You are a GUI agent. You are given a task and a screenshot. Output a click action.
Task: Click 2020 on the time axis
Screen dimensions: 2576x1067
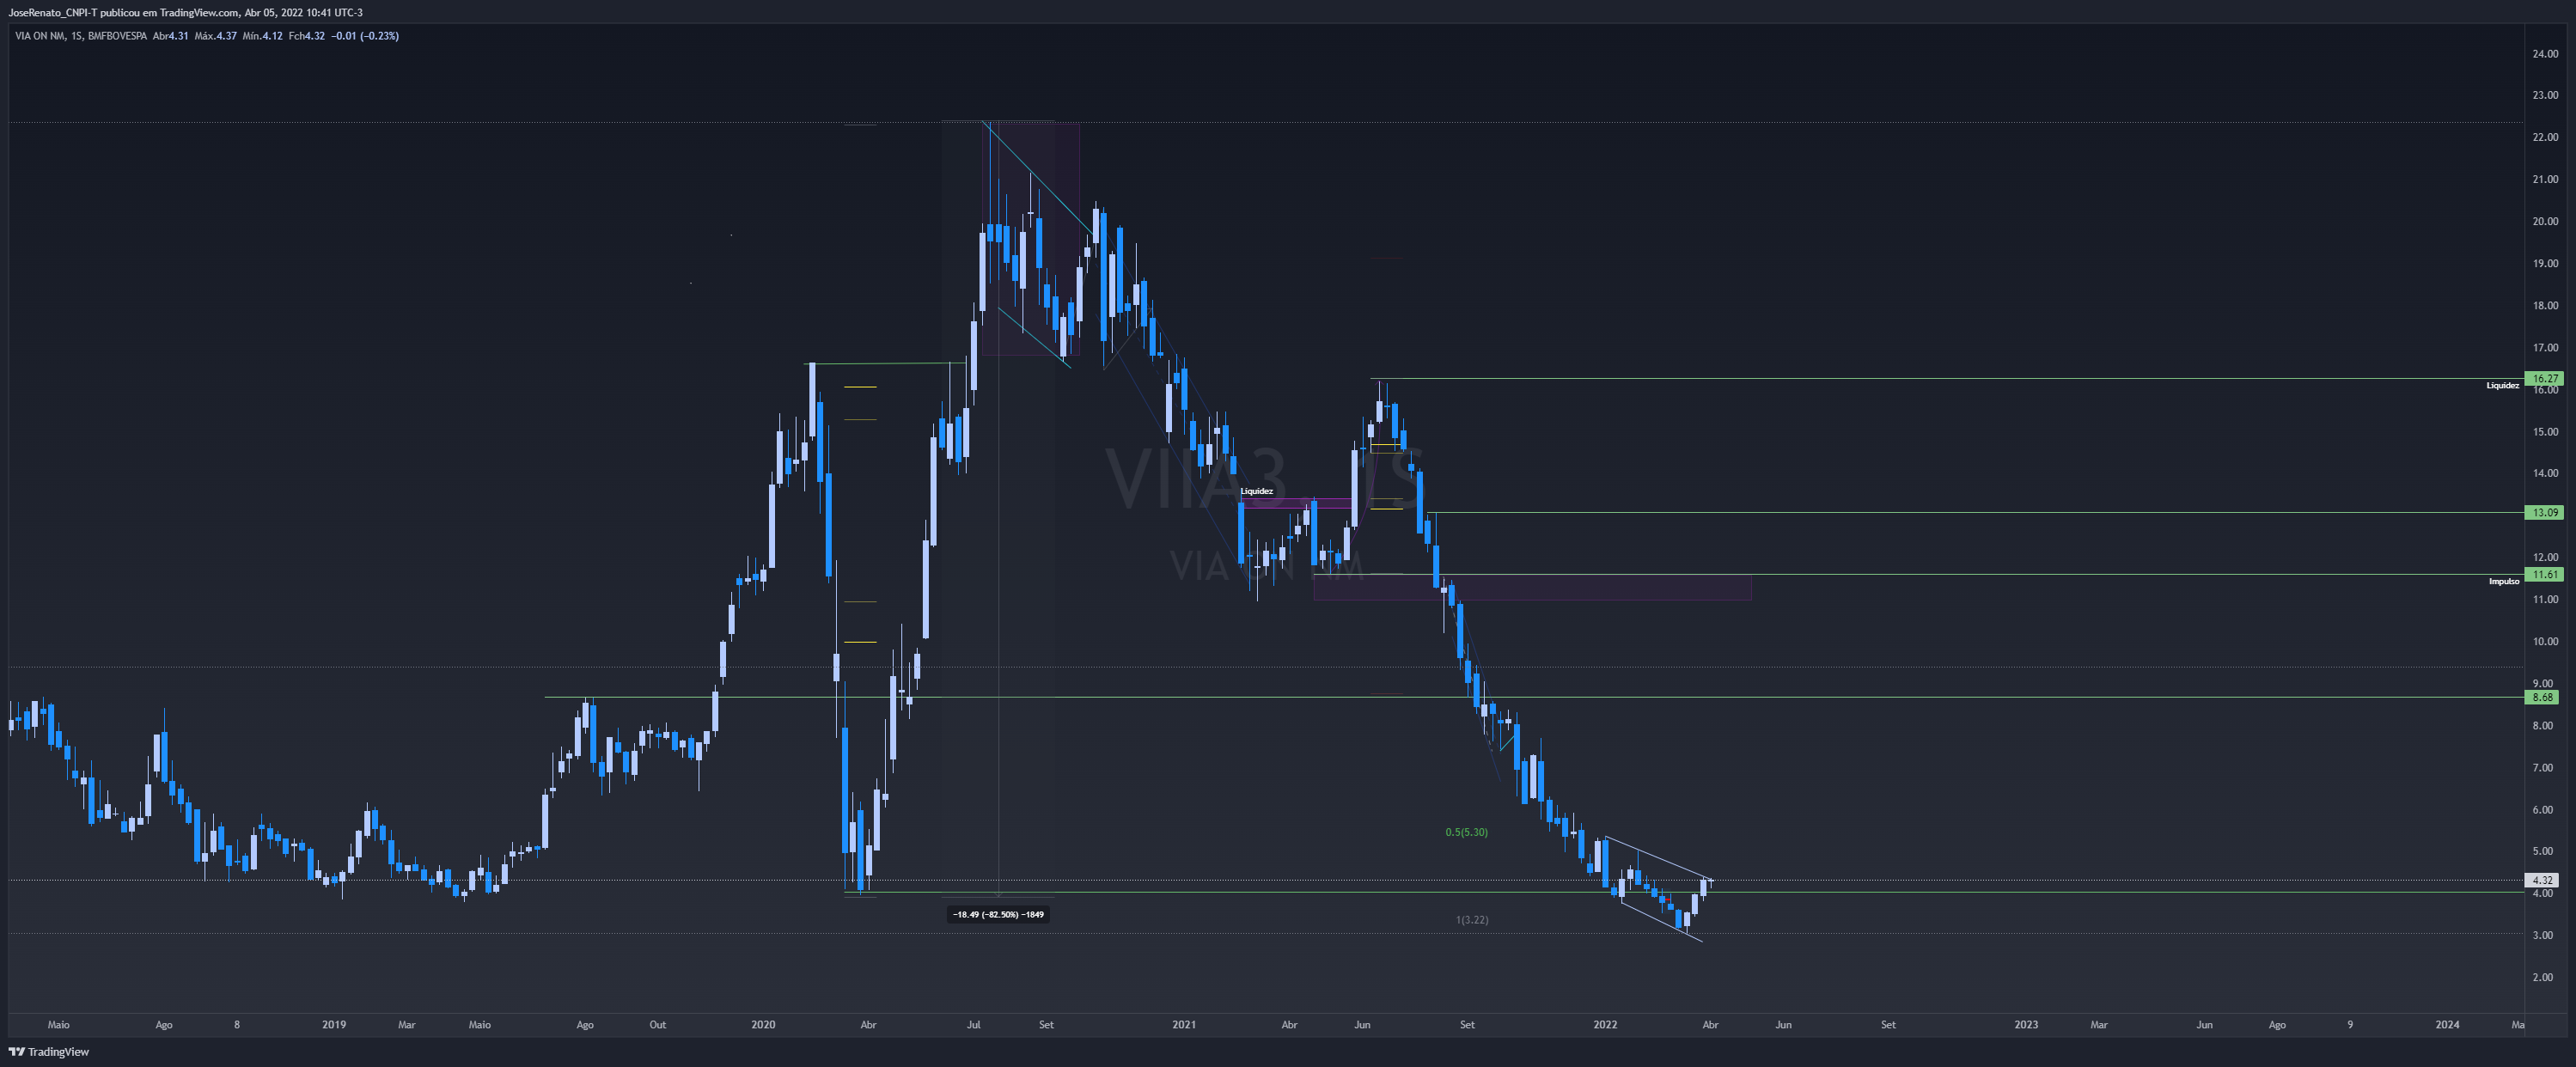(x=763, y=1024)
